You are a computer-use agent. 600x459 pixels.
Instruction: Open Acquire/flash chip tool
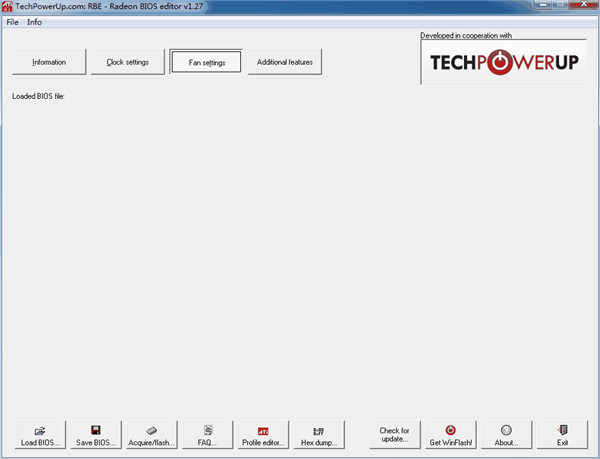(x=152, y=435)
